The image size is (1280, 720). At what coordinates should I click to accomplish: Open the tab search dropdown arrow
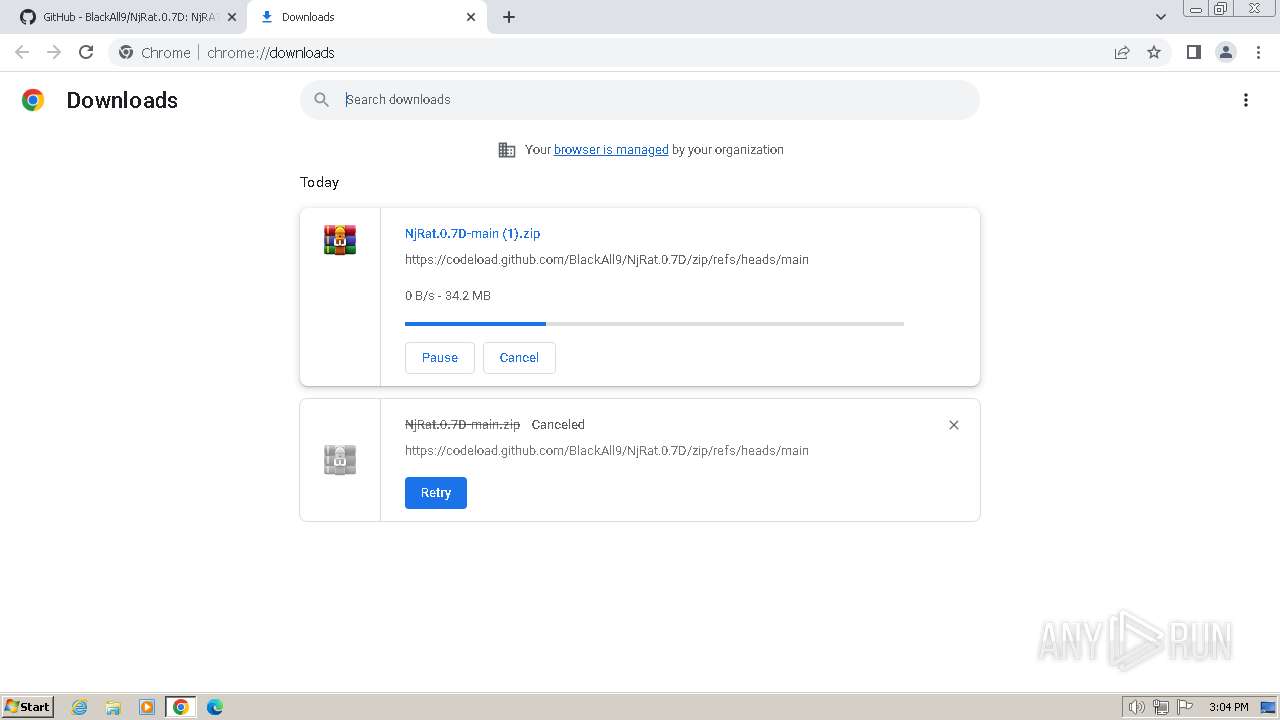tap(1160, 17)
